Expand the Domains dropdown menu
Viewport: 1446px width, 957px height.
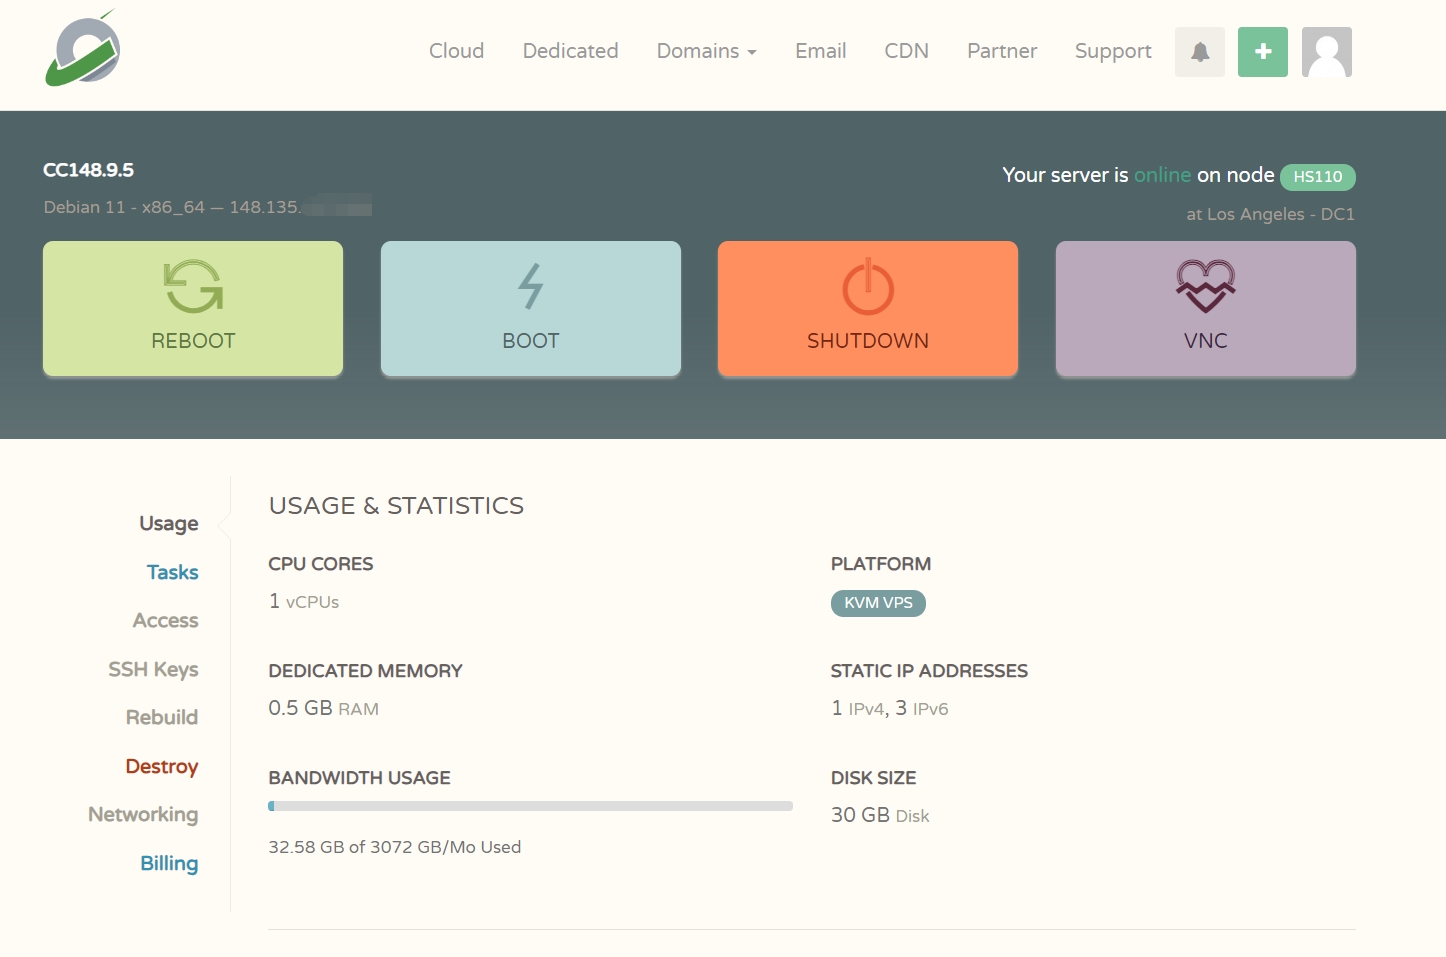coord(707,51)
